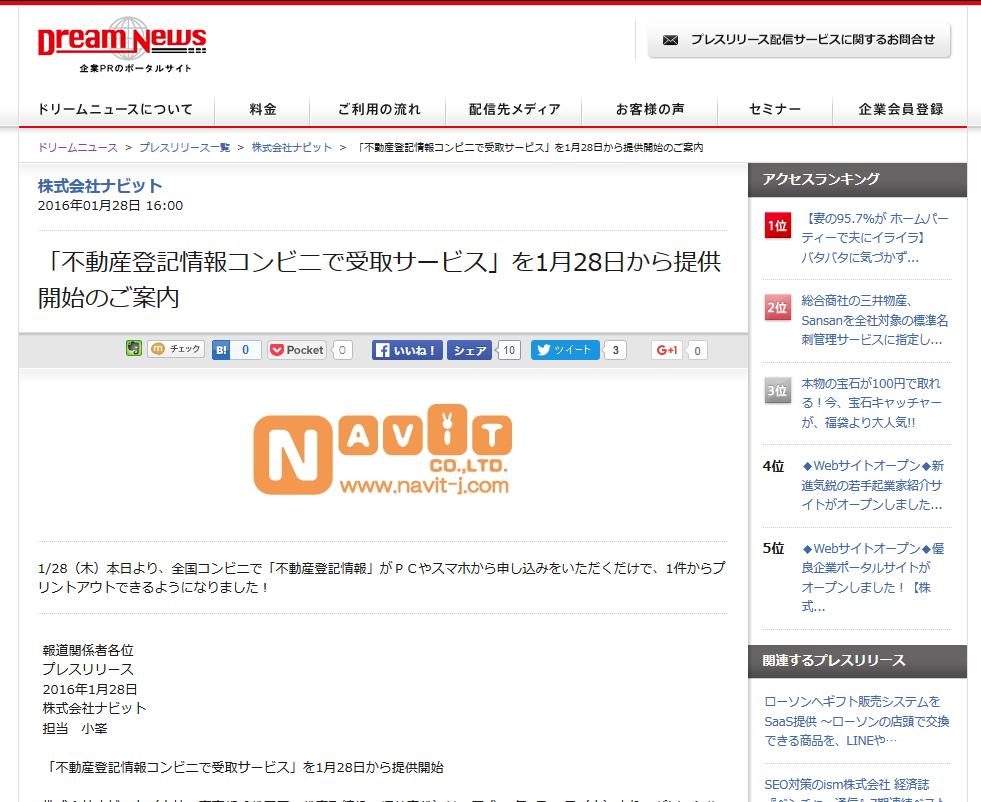
Task: Click the Facebook いいね! button
Action: point(407,350)
